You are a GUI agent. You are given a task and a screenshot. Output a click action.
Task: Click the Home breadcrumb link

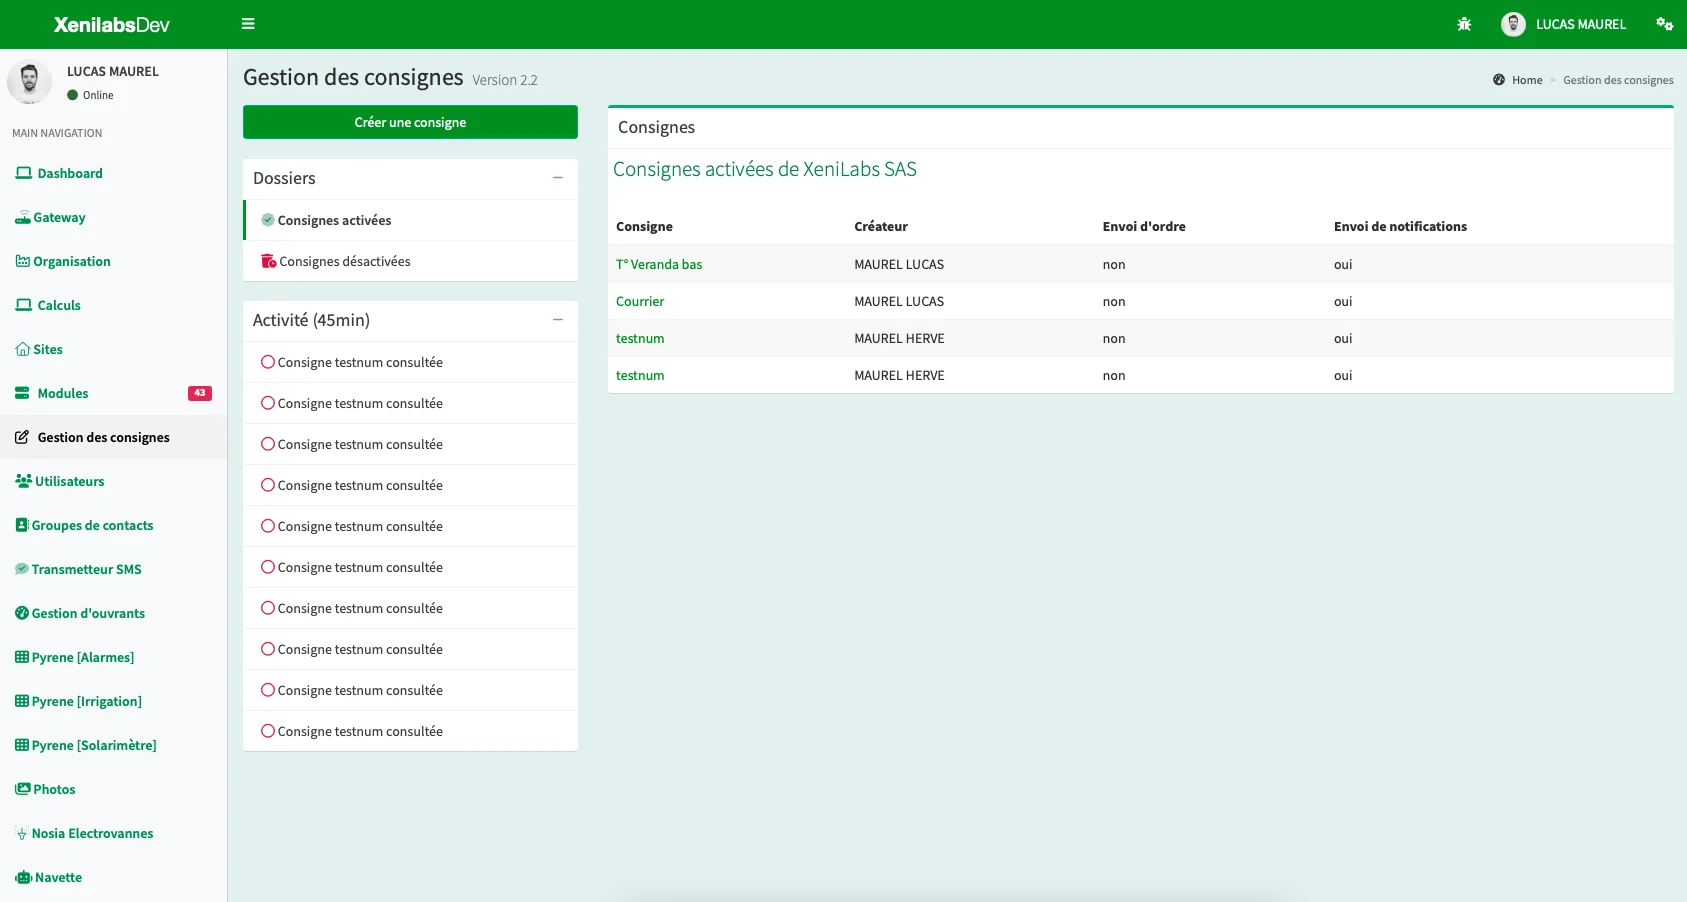[1526, 80]
